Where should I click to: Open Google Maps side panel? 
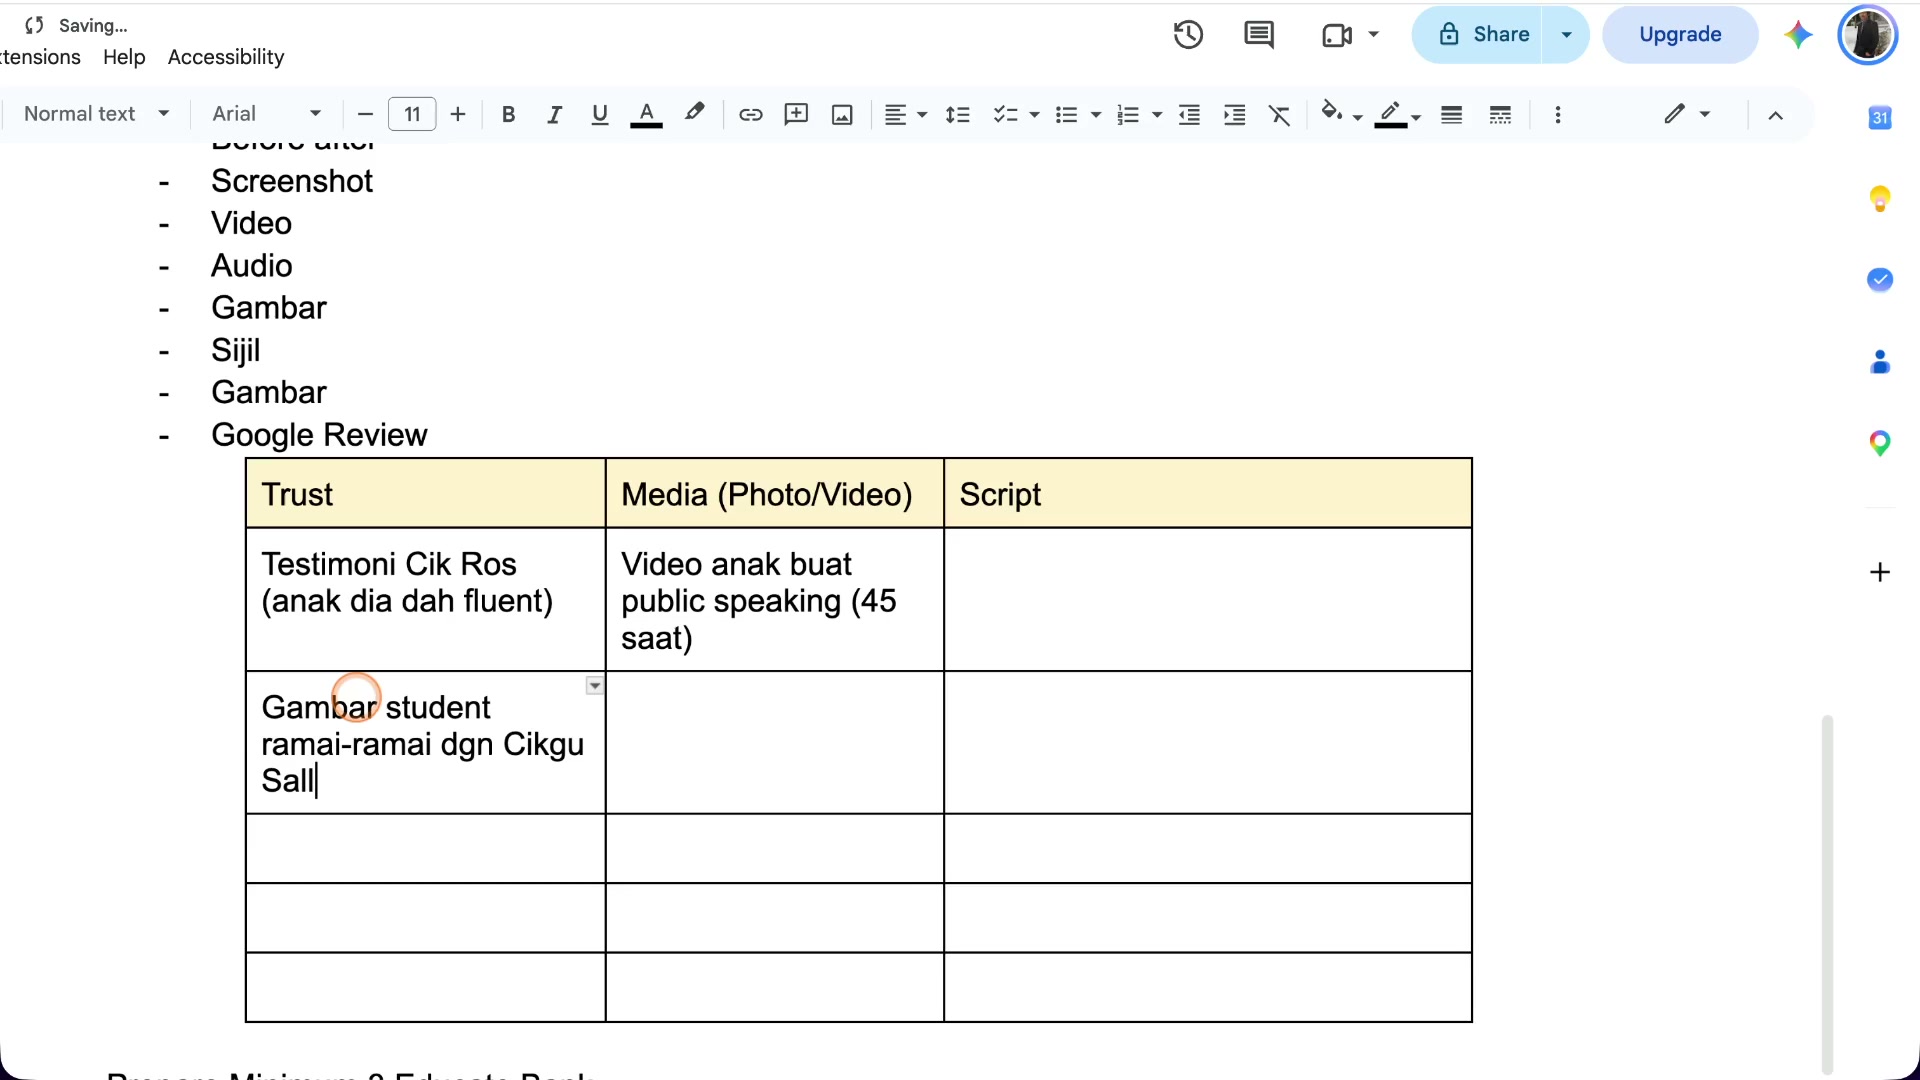1880,443
